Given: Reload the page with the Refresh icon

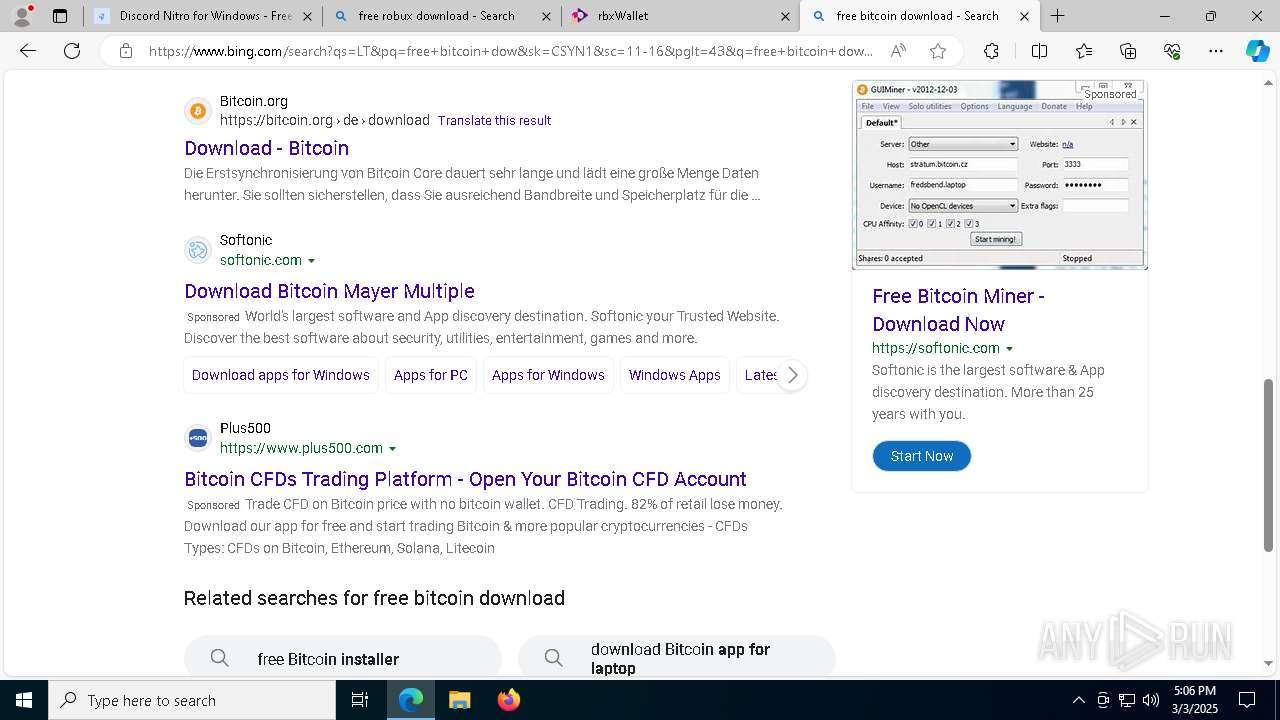Looking at the screenshot, I should pos(72,51).
